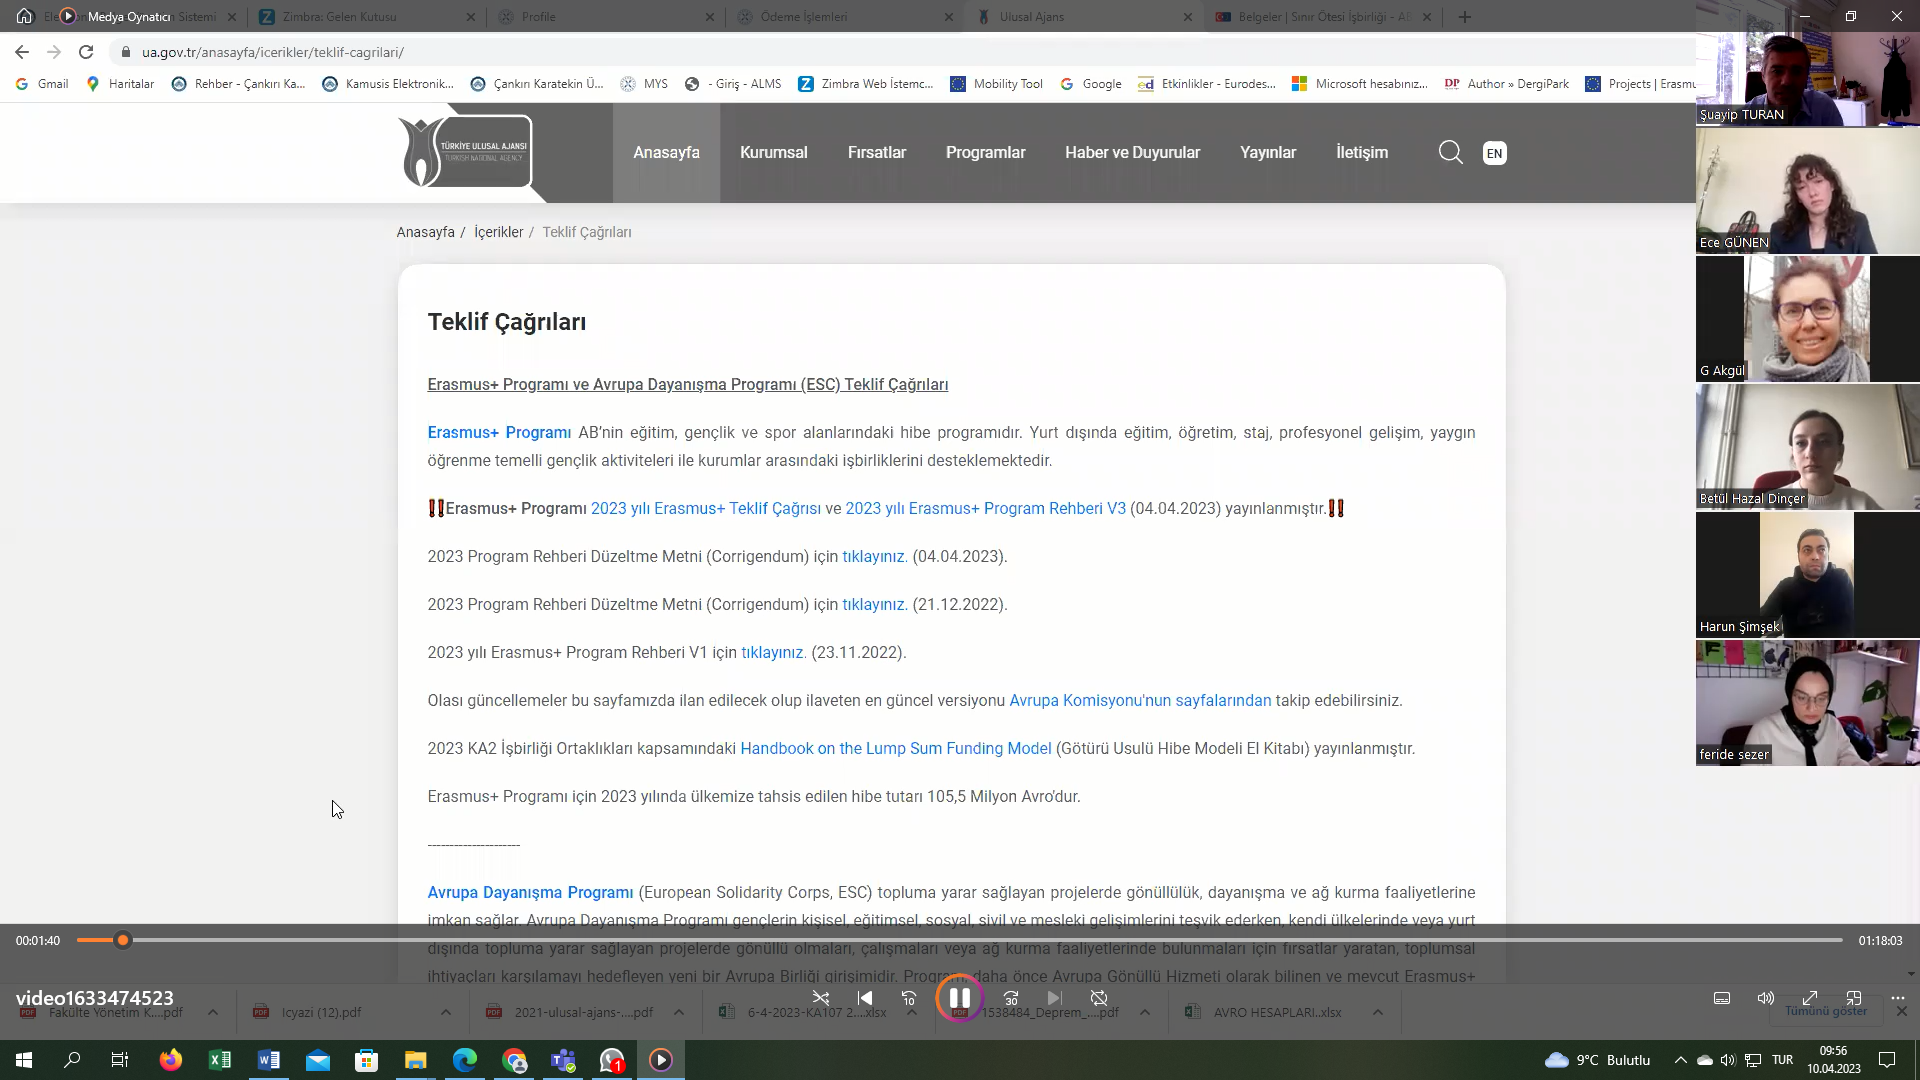Open mini player view

tap(1854, 998)
